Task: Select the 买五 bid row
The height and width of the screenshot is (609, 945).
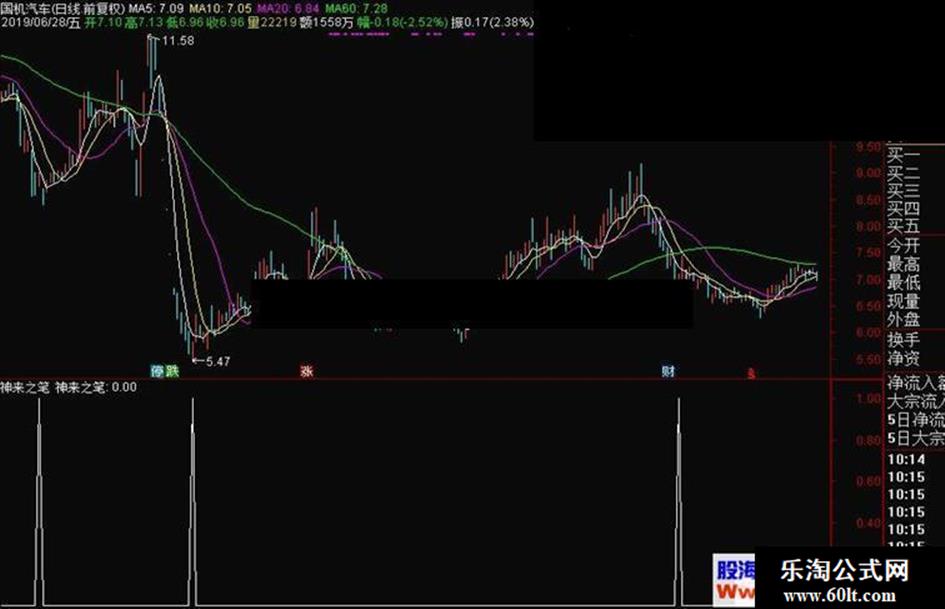Action: click(x=903, y=226)
